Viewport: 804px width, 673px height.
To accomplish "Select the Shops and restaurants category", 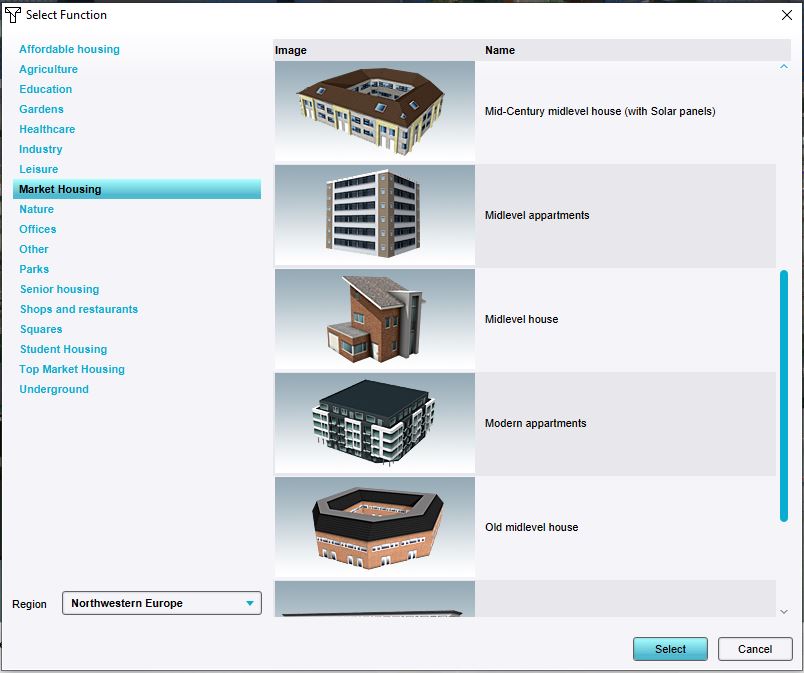I will [x=79, y=309].
